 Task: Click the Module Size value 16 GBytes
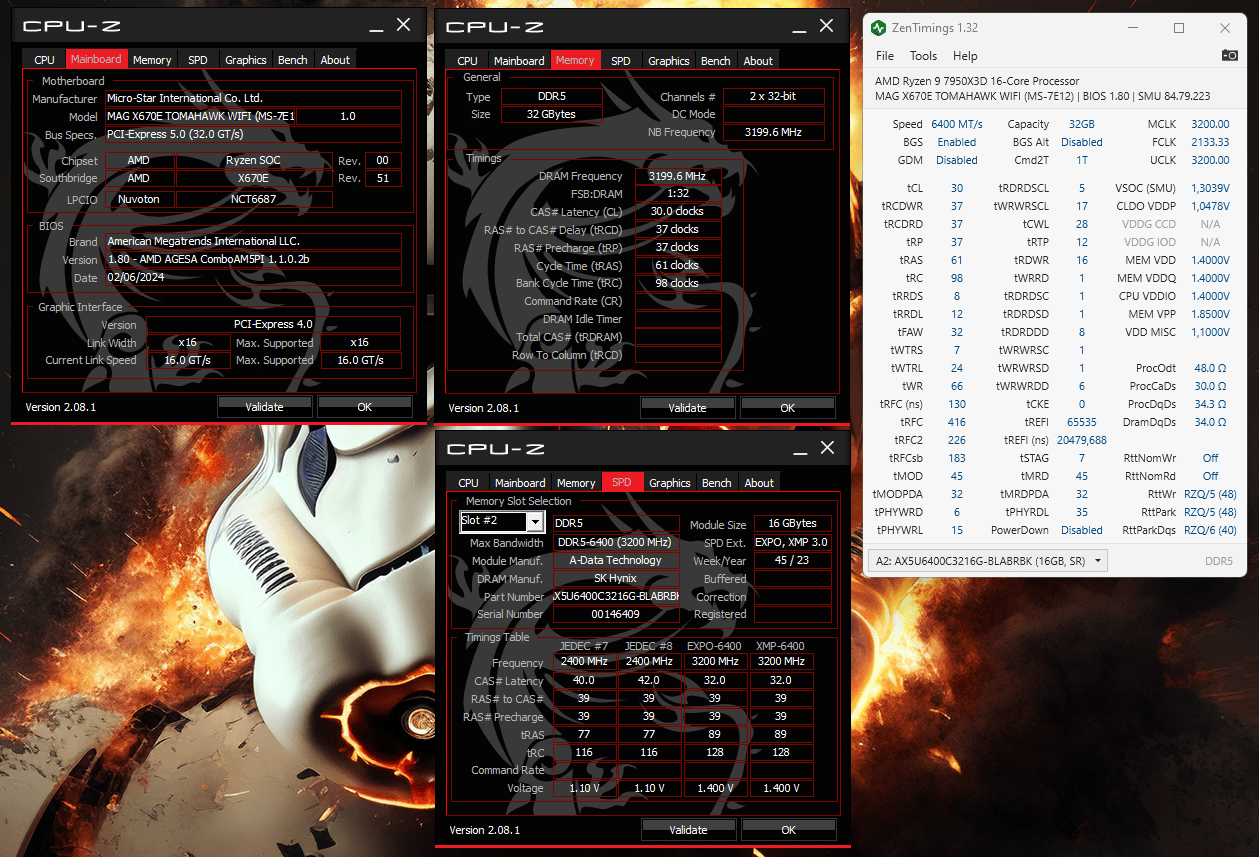click(792, 523)
